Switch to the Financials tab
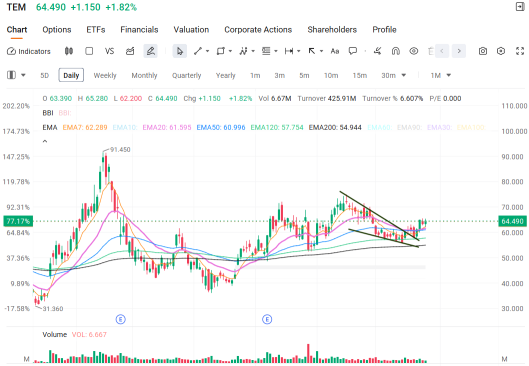This screenshot has width=529, height=366. click(x=139, y=30)
